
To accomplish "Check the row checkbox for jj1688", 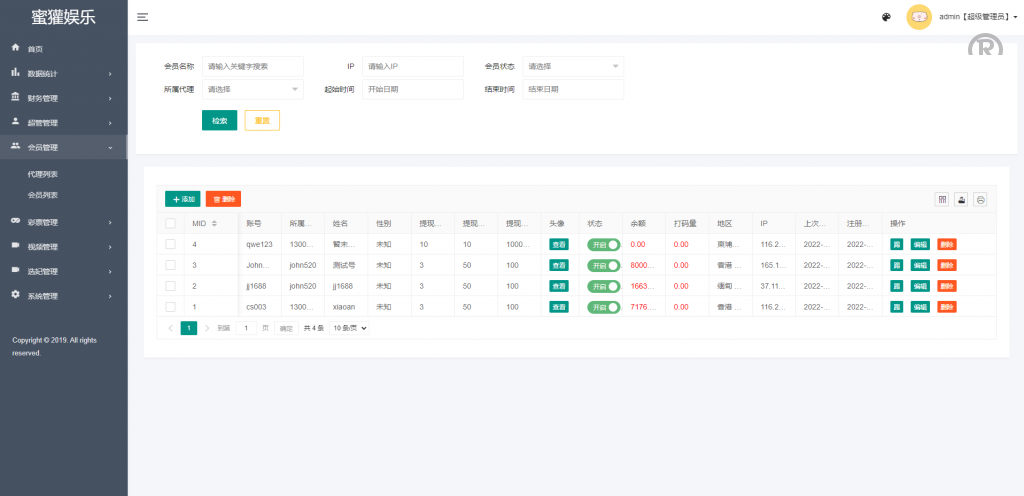I will pyautogui.click(x=170, y=286).
